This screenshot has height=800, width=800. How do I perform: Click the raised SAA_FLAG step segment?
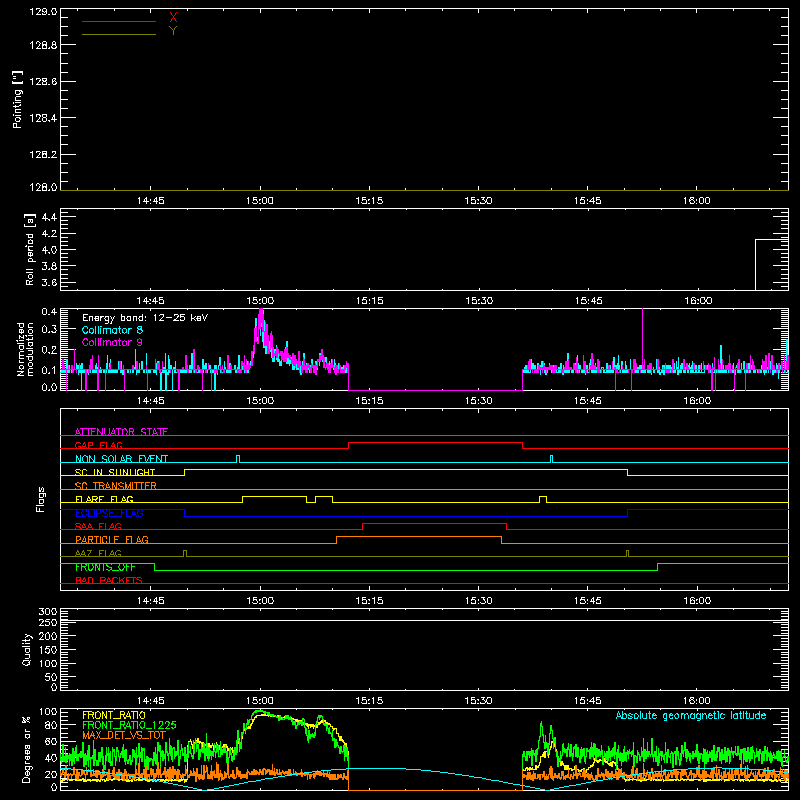tap(435, 523)
